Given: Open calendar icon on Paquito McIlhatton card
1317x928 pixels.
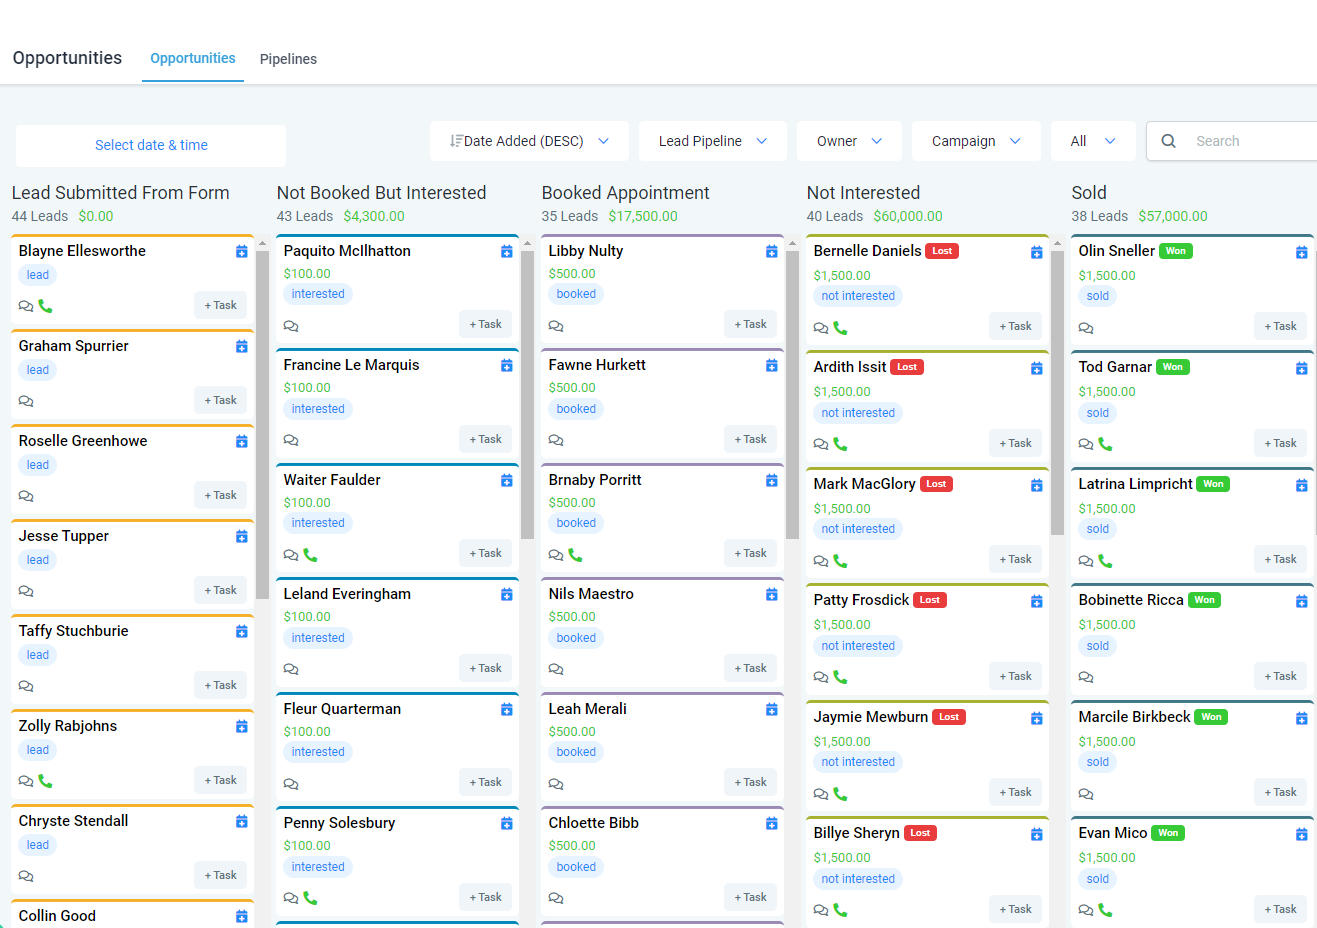Looking at the screenshot, I should tap(506, 251).
